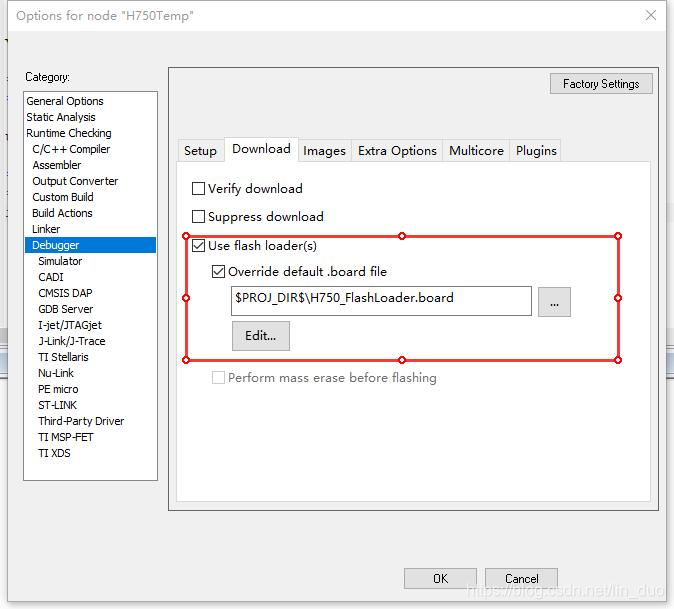Switch to the Setup tab
Image resolution: width=674 pixels, height=609 pixels.
tap(200, 151)
